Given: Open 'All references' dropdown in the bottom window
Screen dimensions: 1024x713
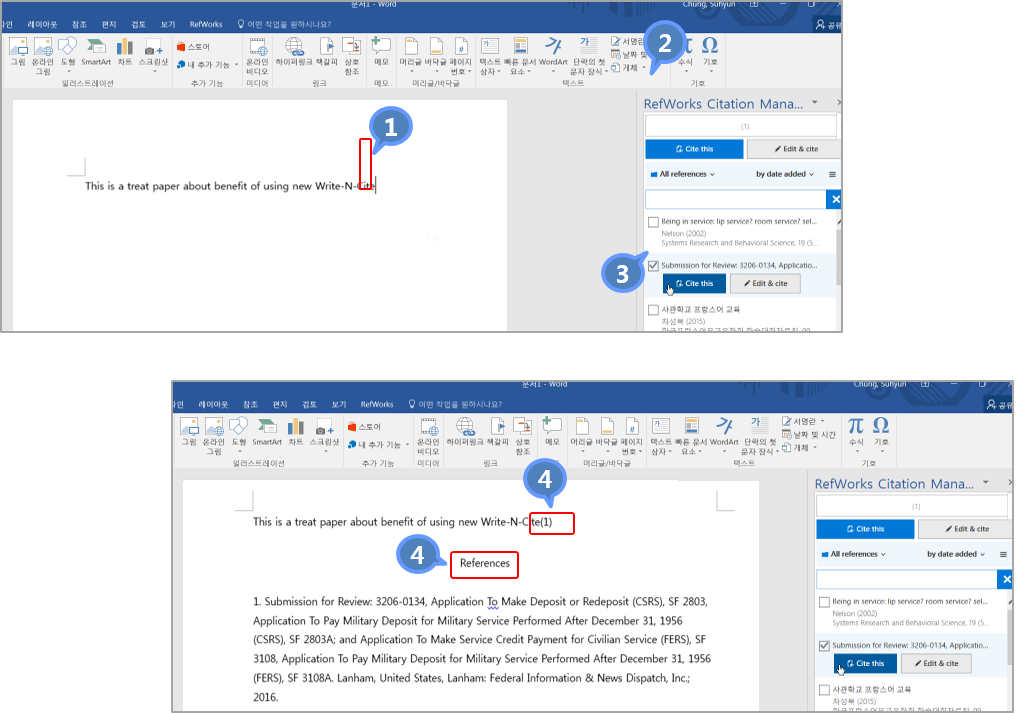Looking at the screenshot, I should pyautogui.click(x=854, y=554).
